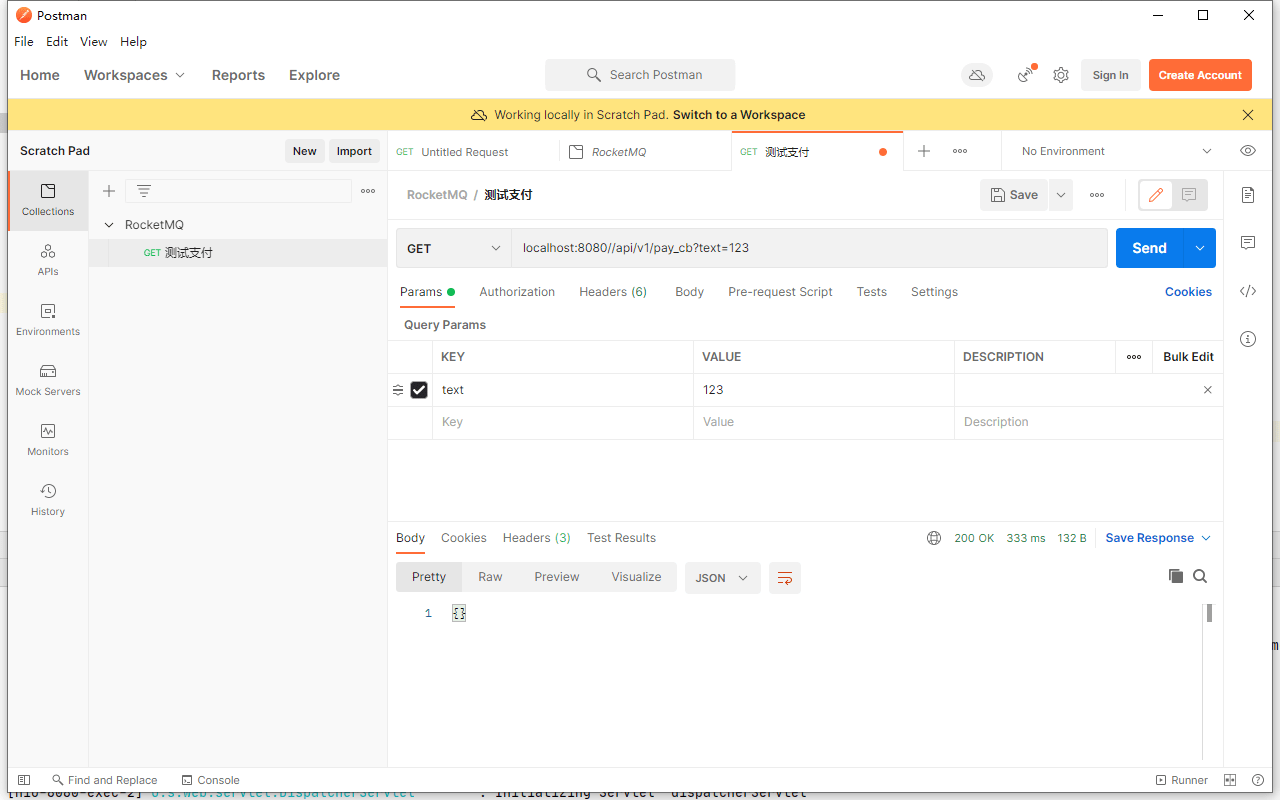Image resolution: width=1280 pixels, height=800 pixels.
Task: Switch to the Authorization tab
Action: pyautogui.click(x=517, y=292)
